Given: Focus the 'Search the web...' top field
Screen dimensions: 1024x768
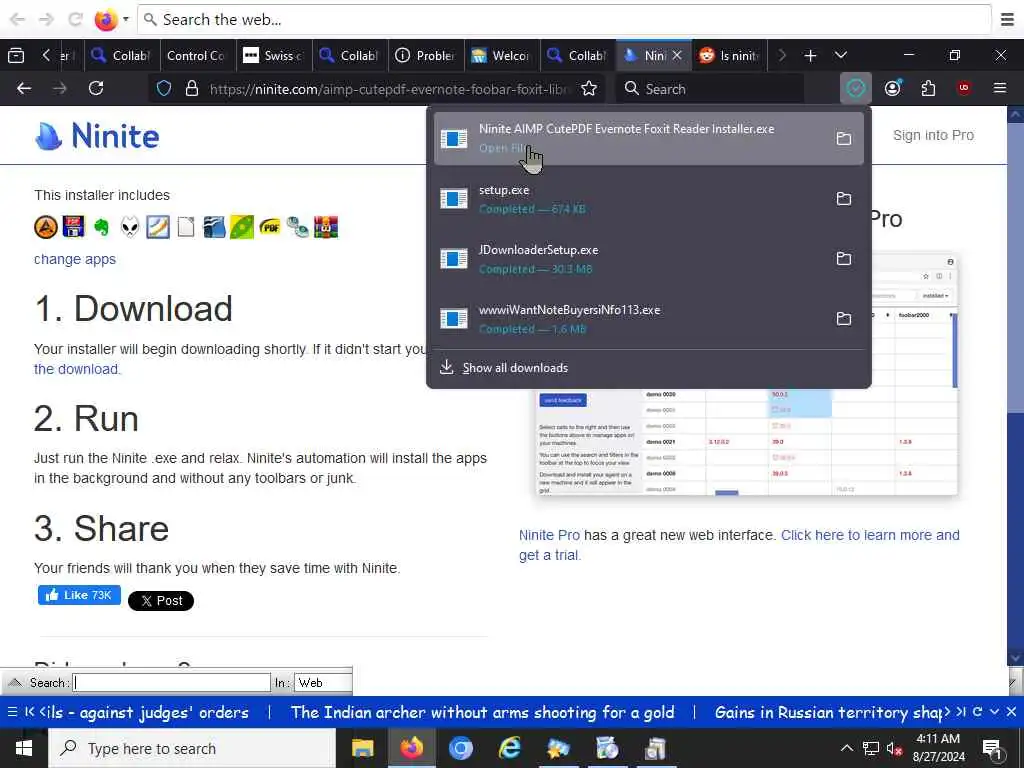Looking at the screenshot, I should (565, 20).
